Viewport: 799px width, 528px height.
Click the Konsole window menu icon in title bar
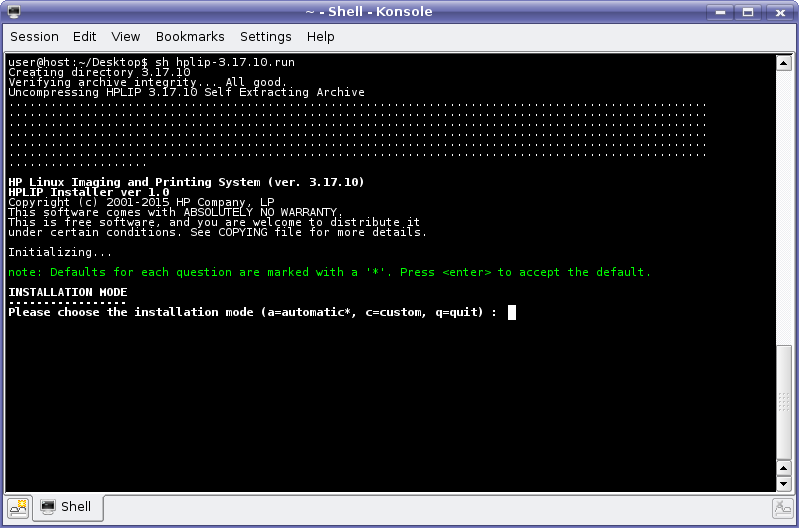point(14,11)
